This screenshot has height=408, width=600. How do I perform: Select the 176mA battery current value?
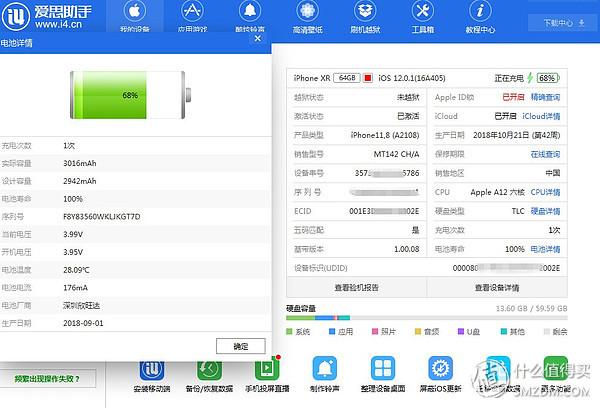coord(75,287)
